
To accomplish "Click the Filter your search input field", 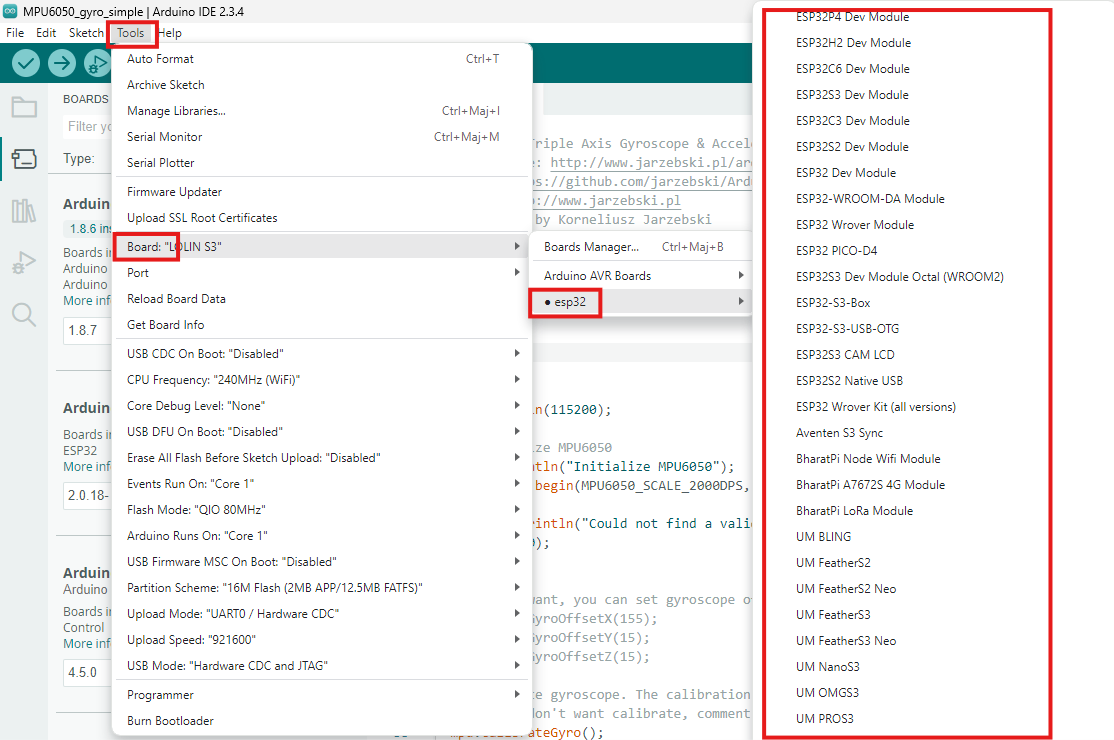I will pyautogui.click(x=87, y=126).
